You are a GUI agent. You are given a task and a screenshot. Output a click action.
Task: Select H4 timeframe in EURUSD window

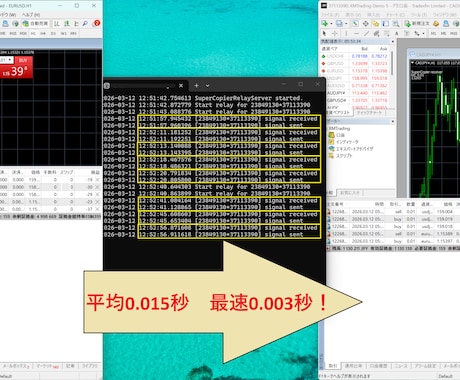[x=43, y=33]
